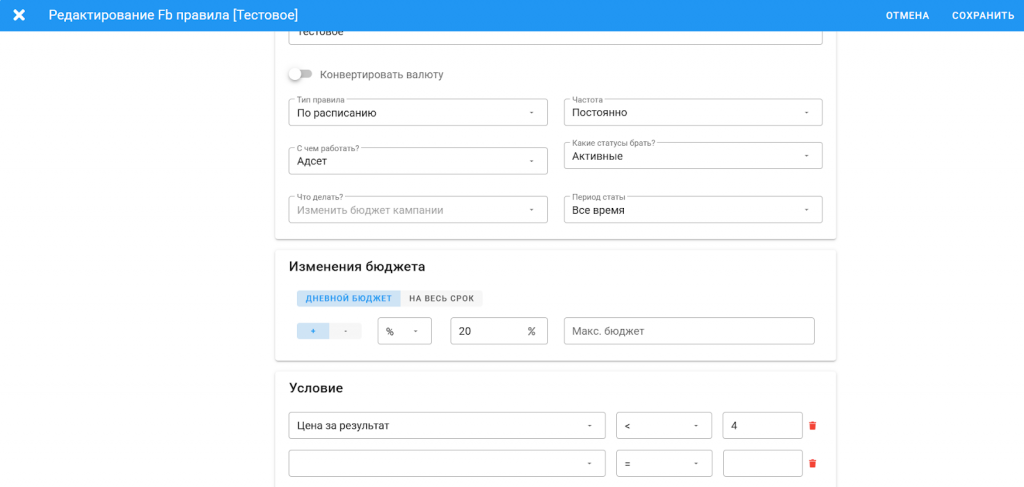Viewport: 1024px width, 487px height.
Task: Open 'Какие статусы брать?' dropdown
Action: click(x=692, y=156)
